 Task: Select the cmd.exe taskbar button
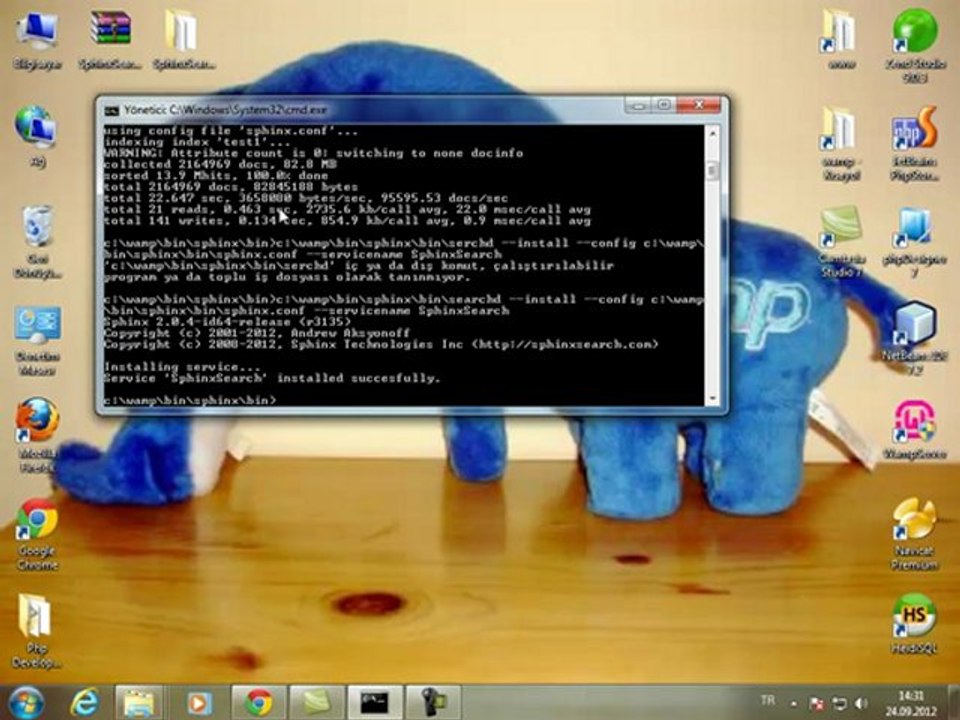375,702
